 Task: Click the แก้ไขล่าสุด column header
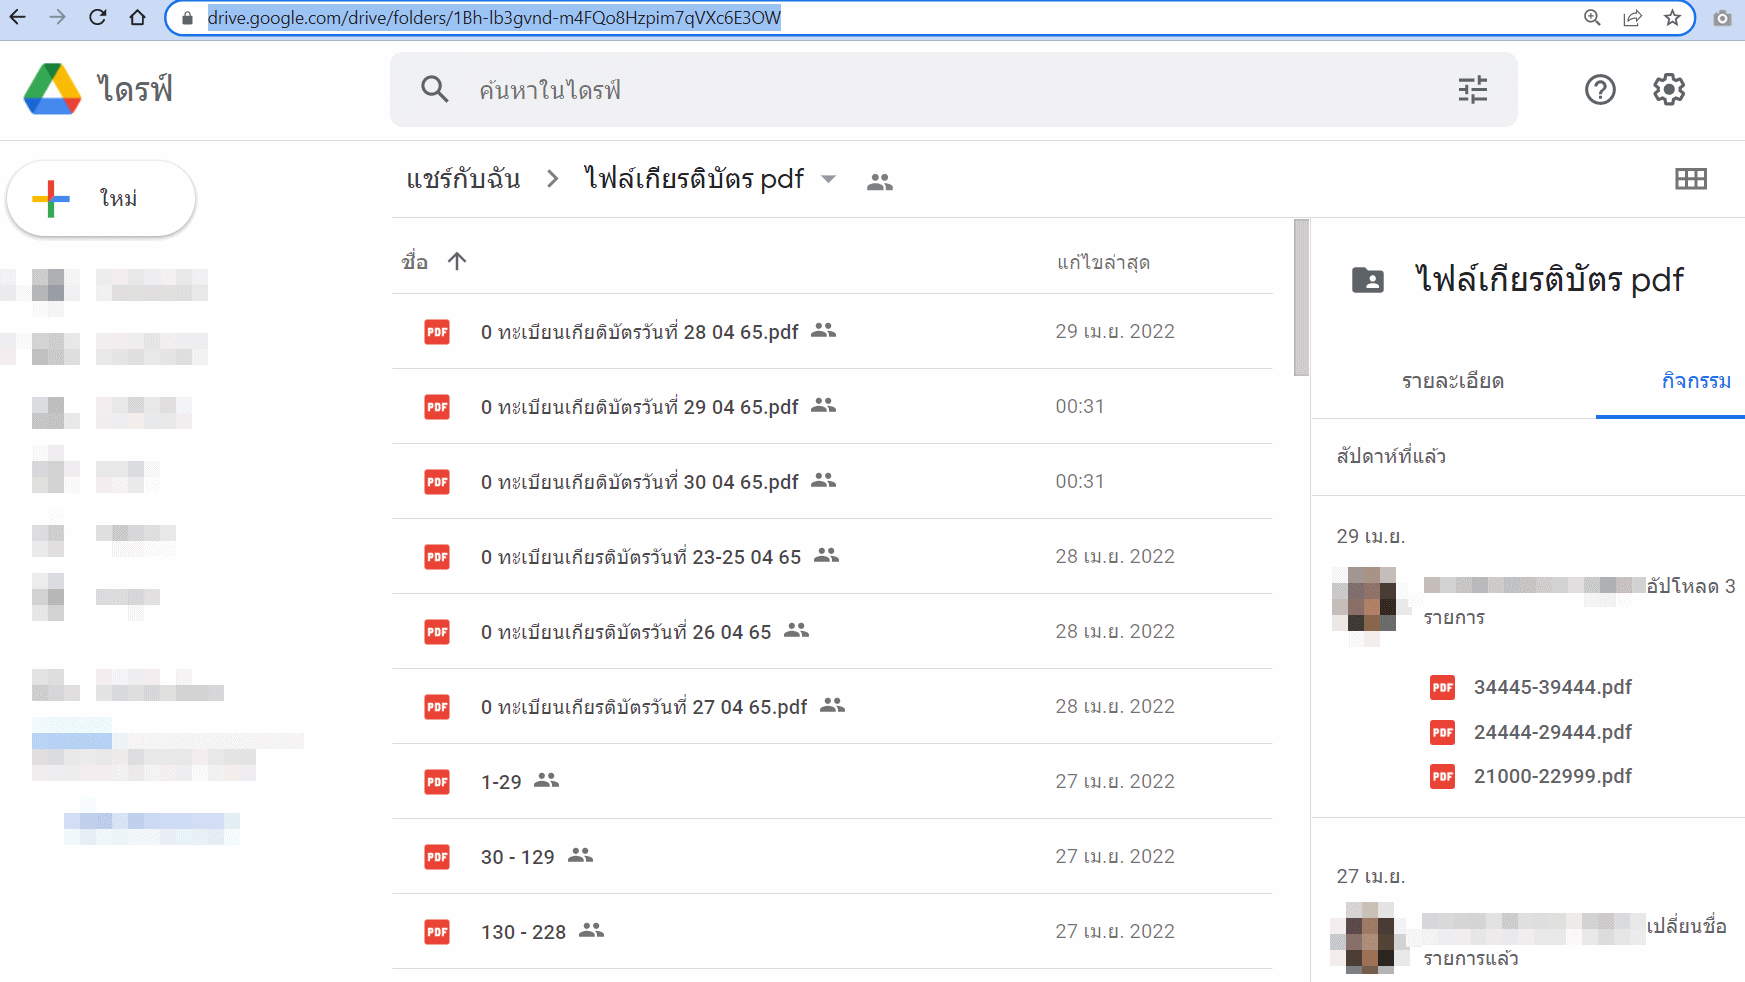coord(1102,262)
